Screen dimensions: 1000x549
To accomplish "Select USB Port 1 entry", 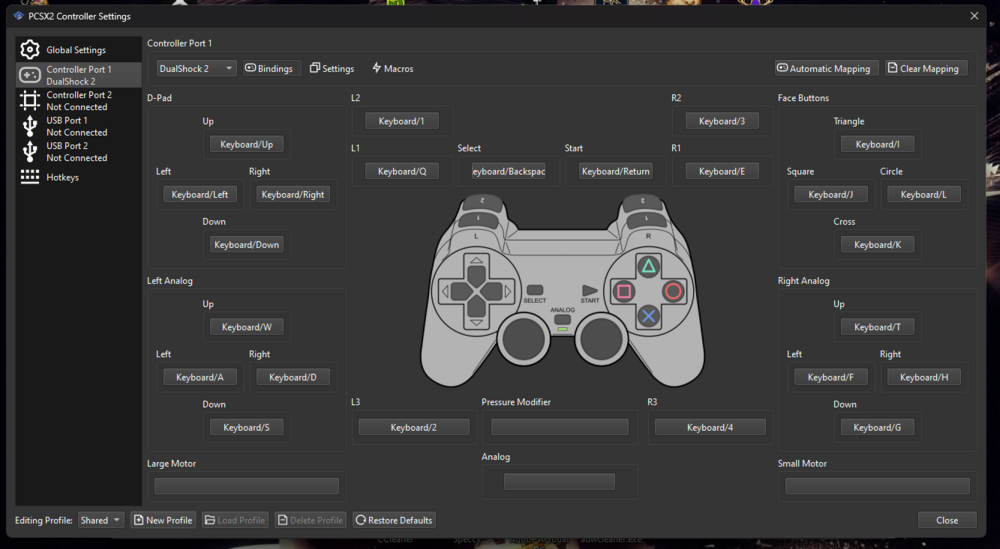I will click(76, 126).
